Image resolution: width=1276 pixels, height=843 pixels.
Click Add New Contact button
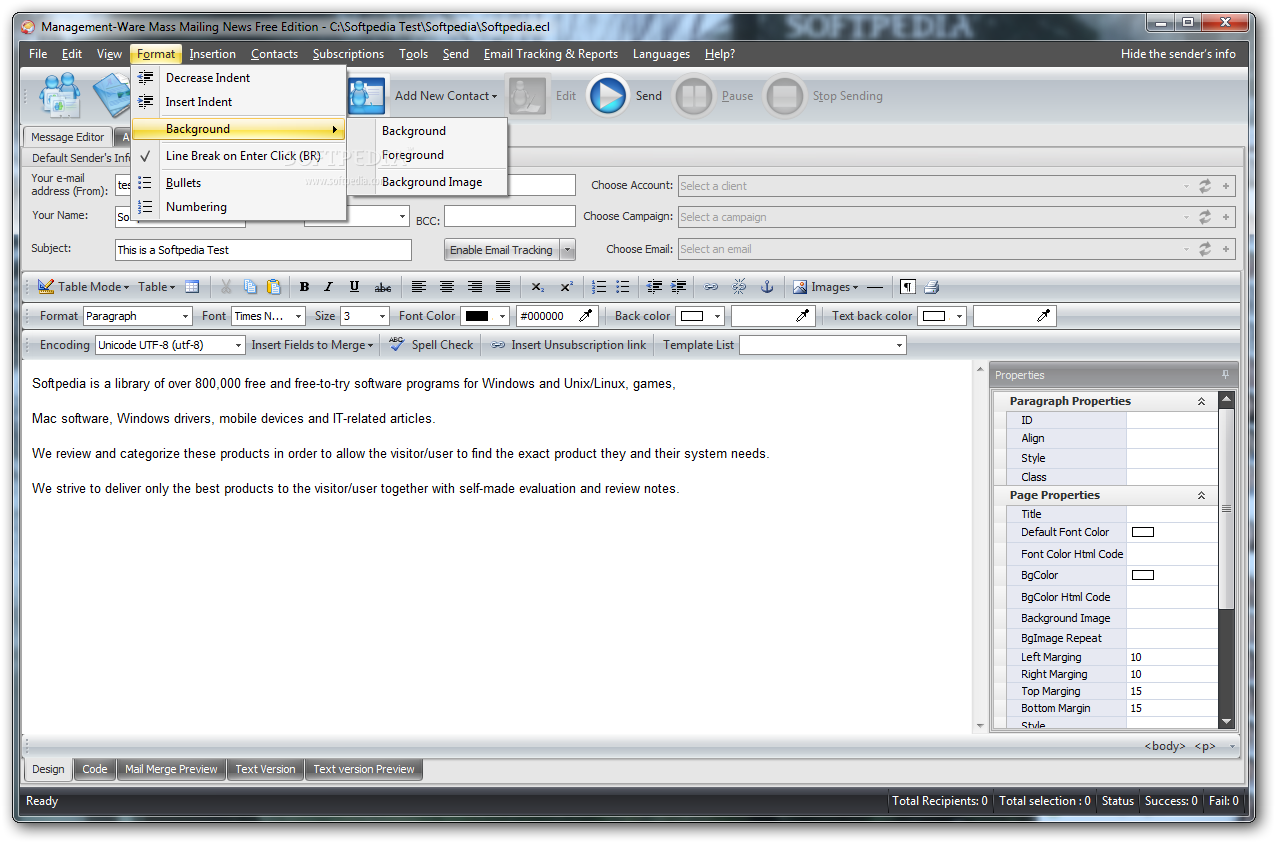click(445, 96)
